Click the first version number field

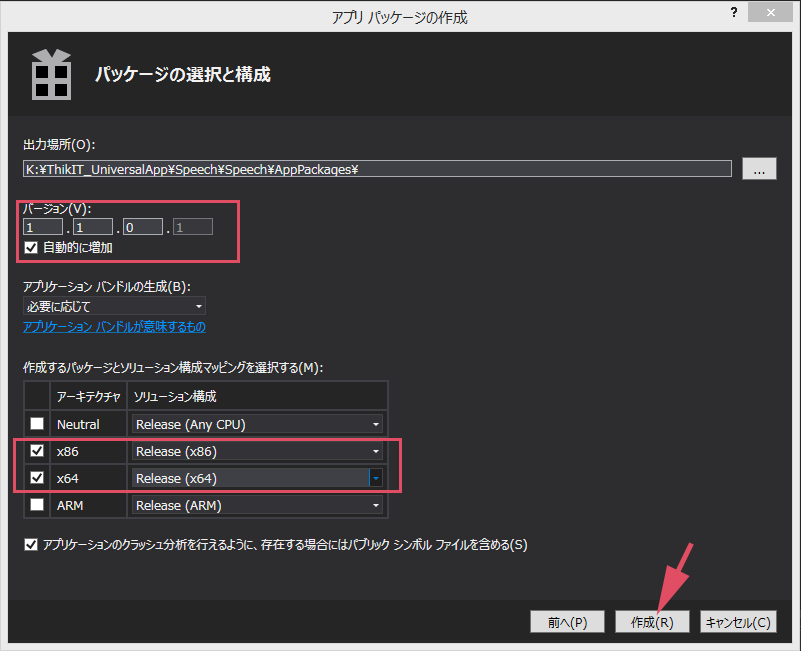click(43, 227)
